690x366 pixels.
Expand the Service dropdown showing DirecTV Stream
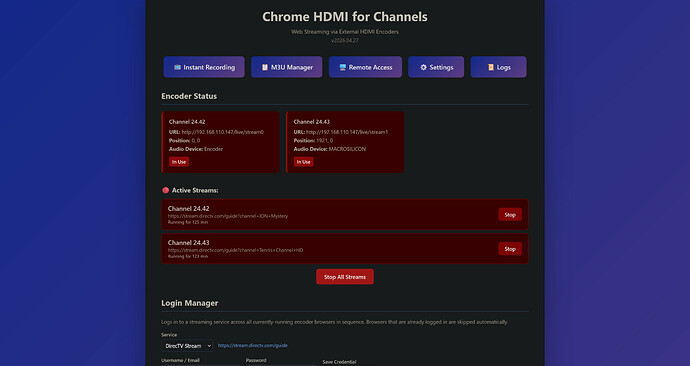click(187, 346)
